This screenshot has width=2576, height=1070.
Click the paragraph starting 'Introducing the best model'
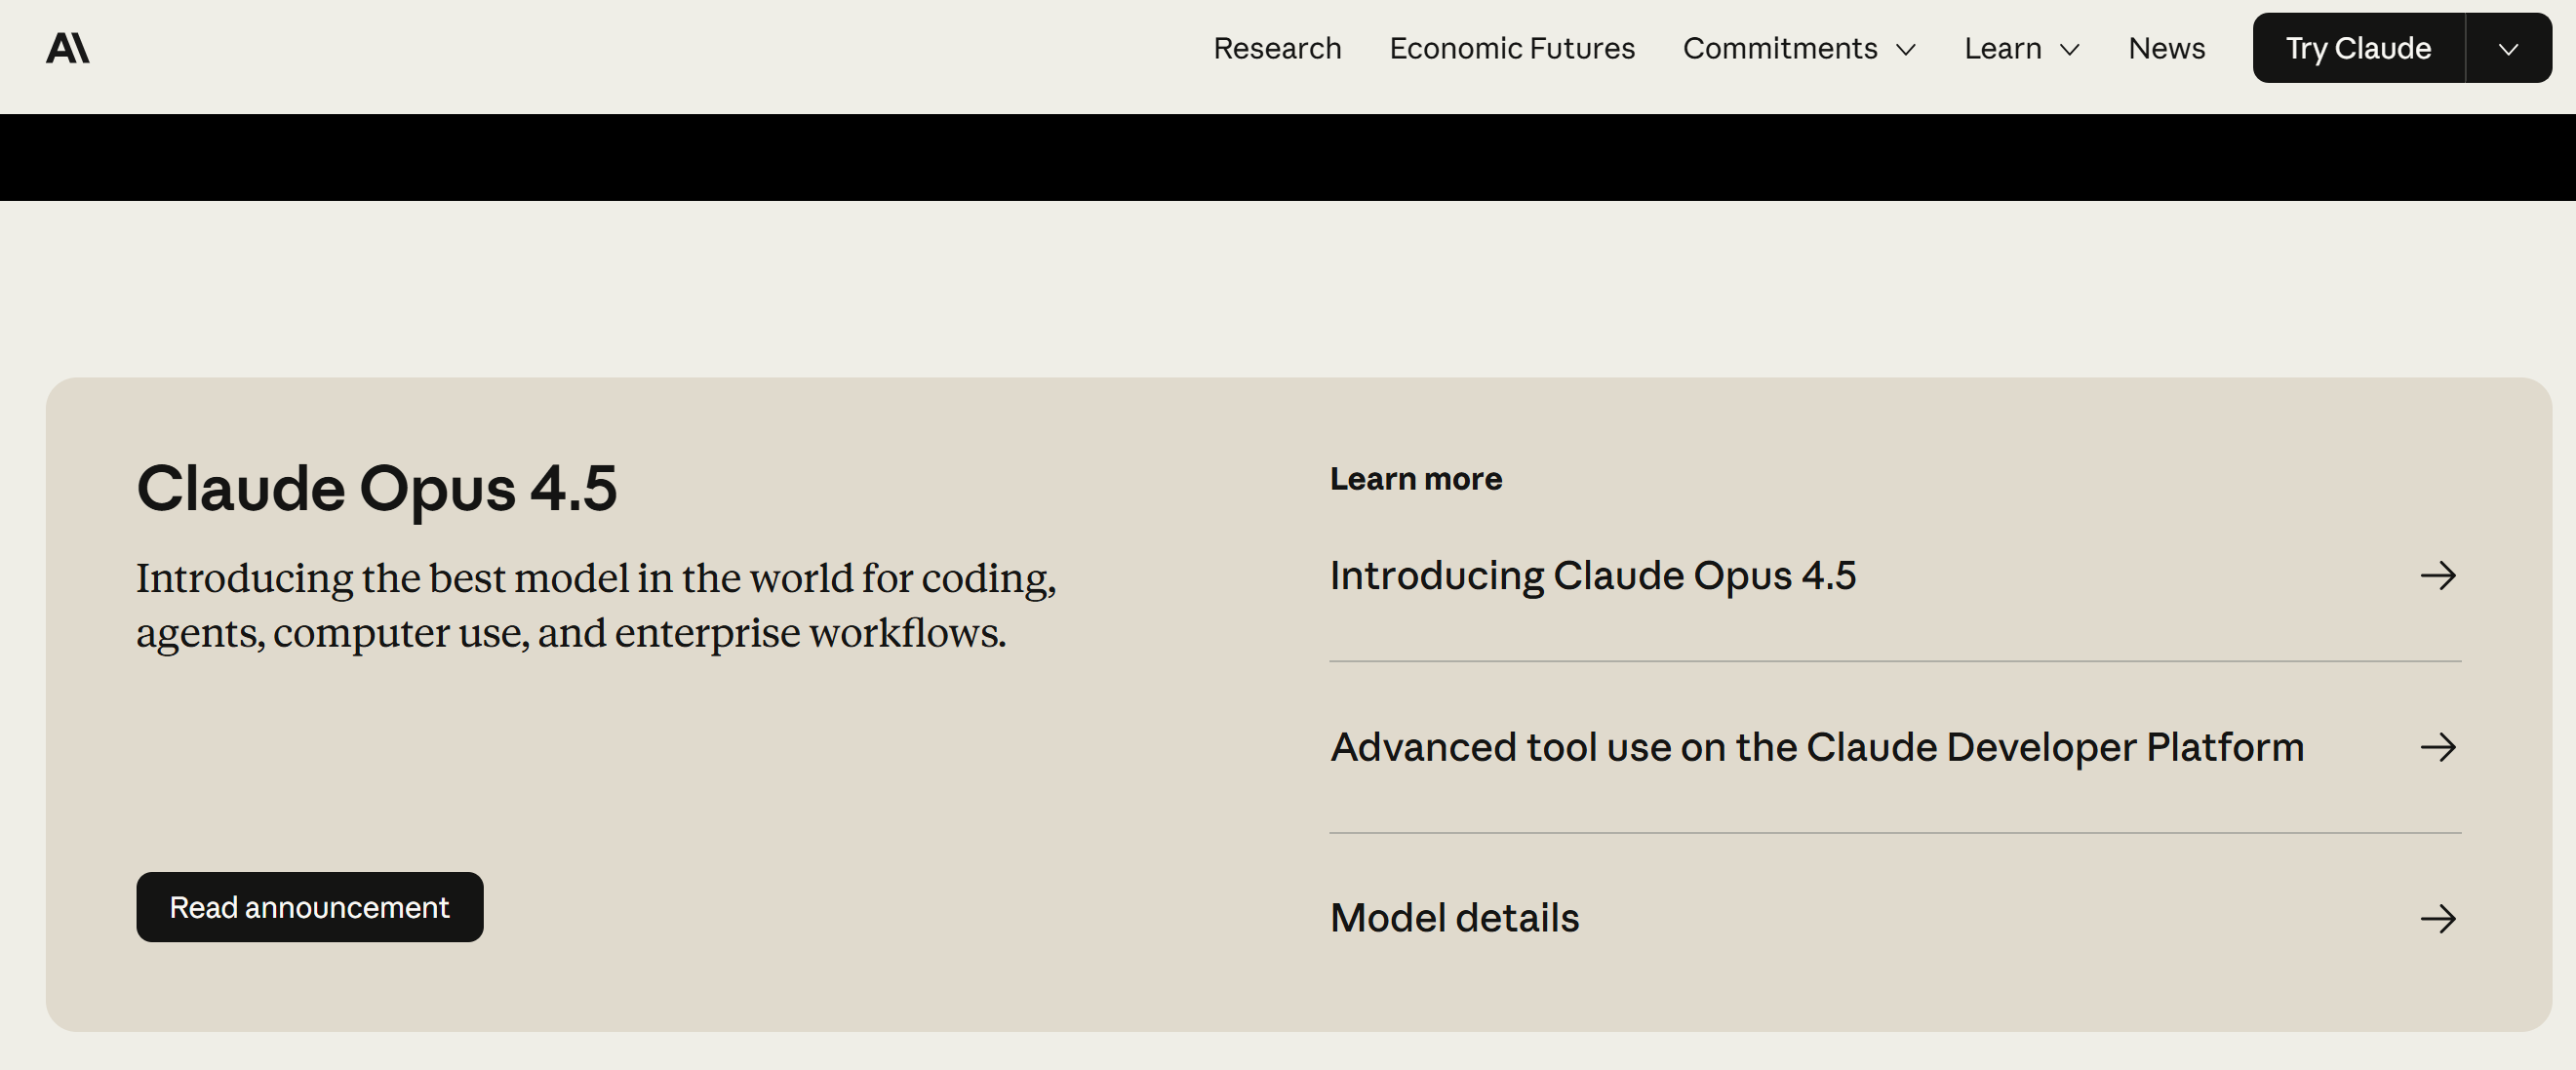pos(596,605)
